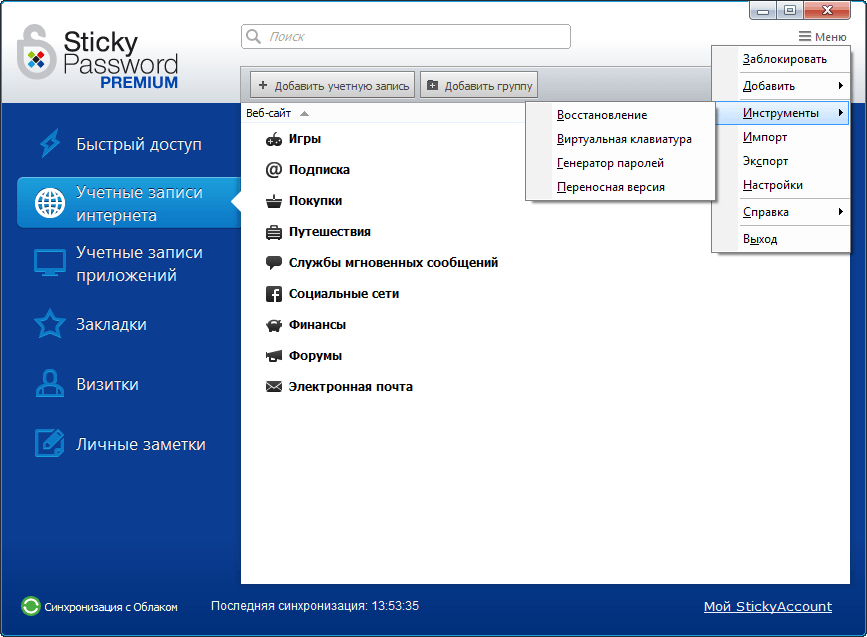Image resolution: width=867 pixels, height=637 pixels.
Task: Toggle the Веб-сайт column sort arrow
Action: click(303, 113)
